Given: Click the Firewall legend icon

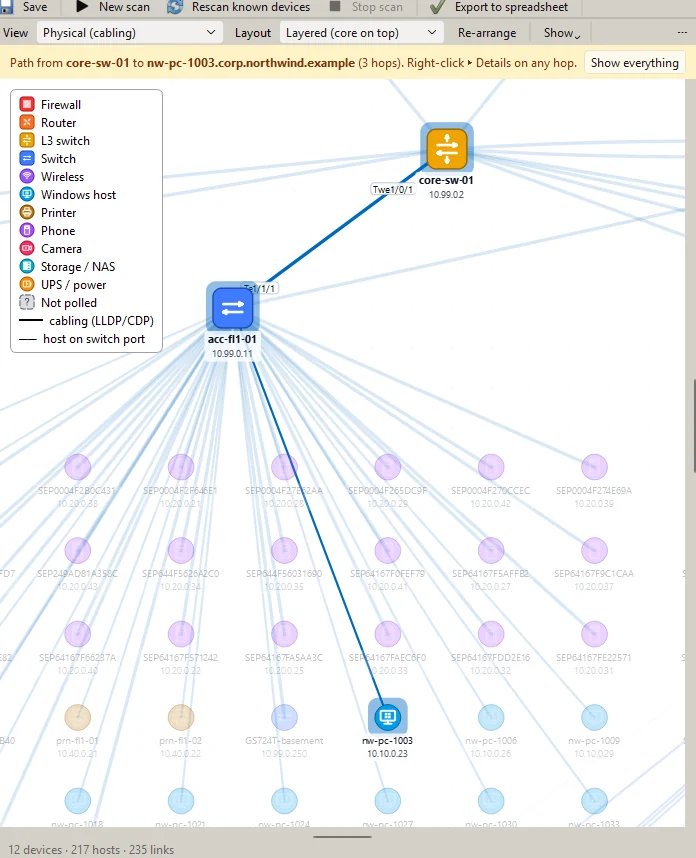Looking at the screenshot, I should pos(27,104).
